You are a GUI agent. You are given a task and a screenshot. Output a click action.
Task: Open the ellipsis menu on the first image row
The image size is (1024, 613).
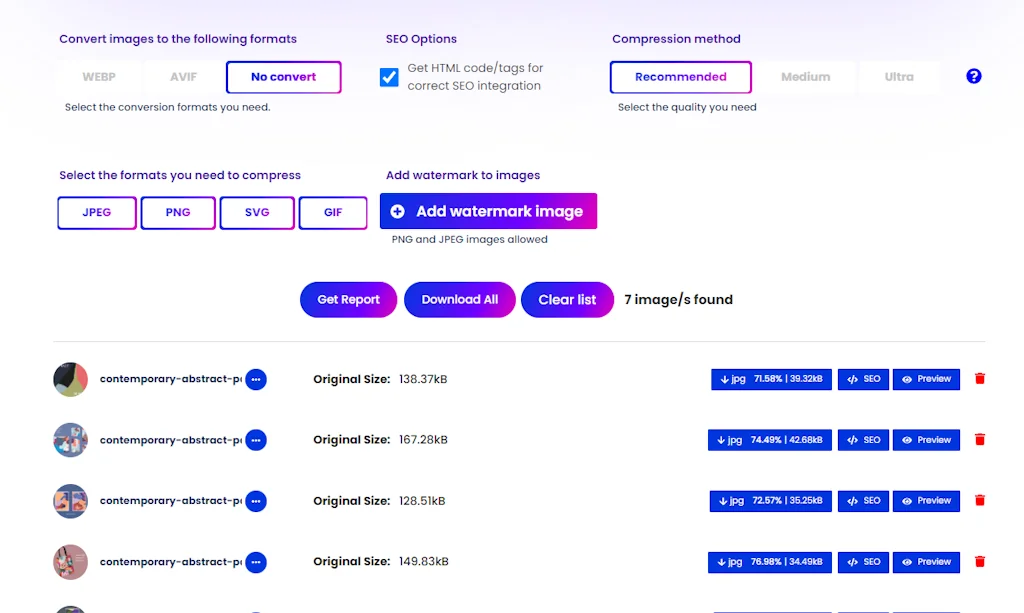pos(255,379)
